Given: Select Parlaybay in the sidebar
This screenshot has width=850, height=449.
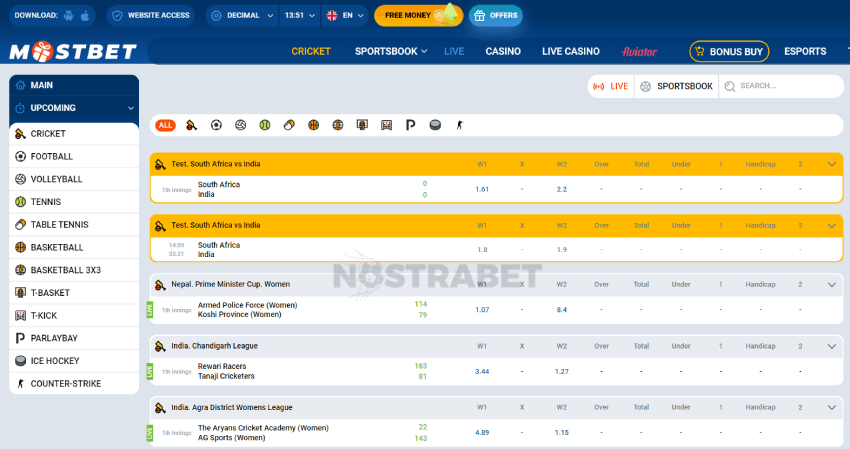Looking at the screenshot, I should point(74,338).
